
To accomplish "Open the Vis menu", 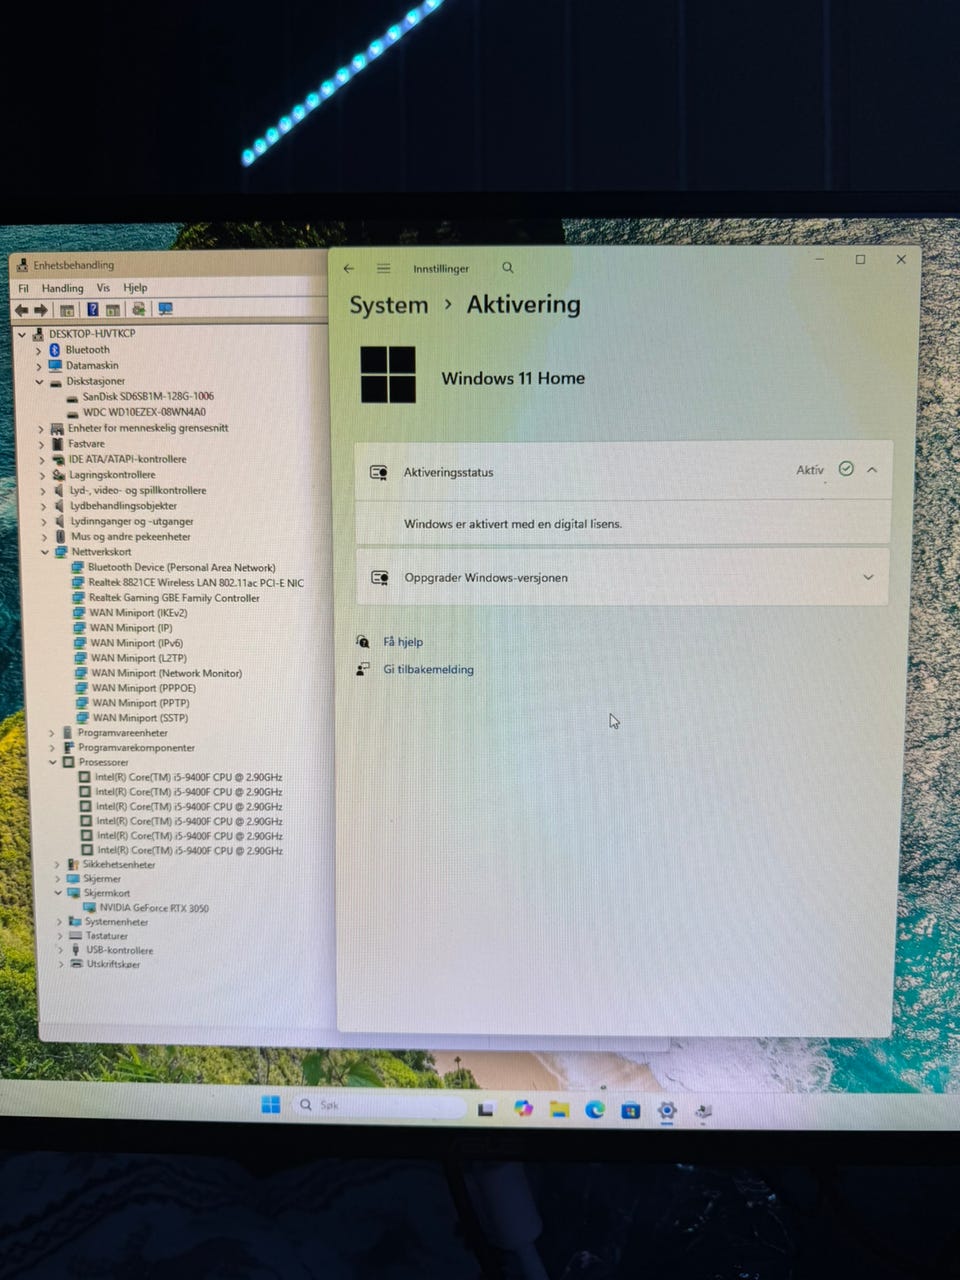I will tap(103, 288).
